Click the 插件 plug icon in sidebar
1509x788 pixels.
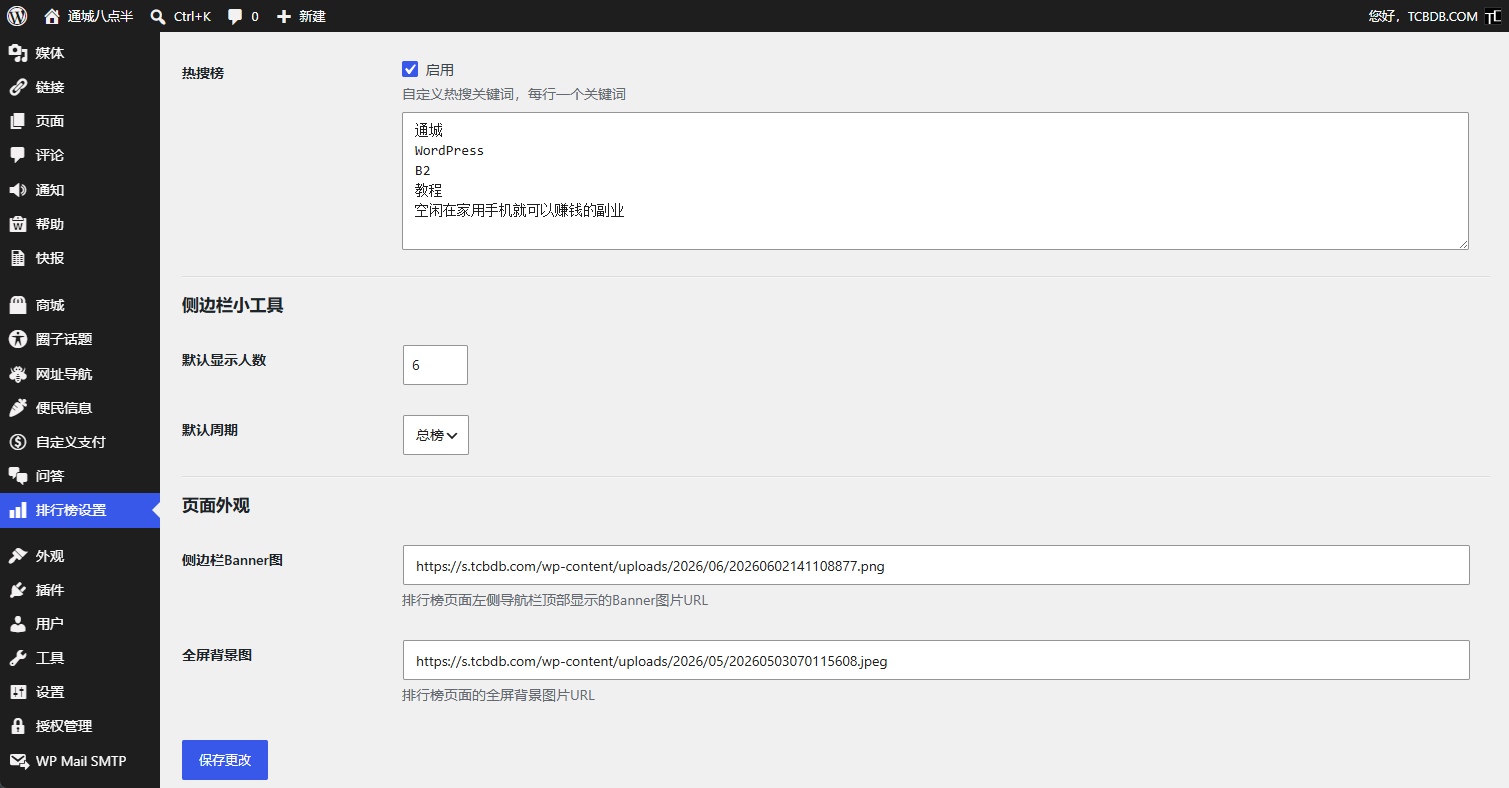[x=18, y=590]
